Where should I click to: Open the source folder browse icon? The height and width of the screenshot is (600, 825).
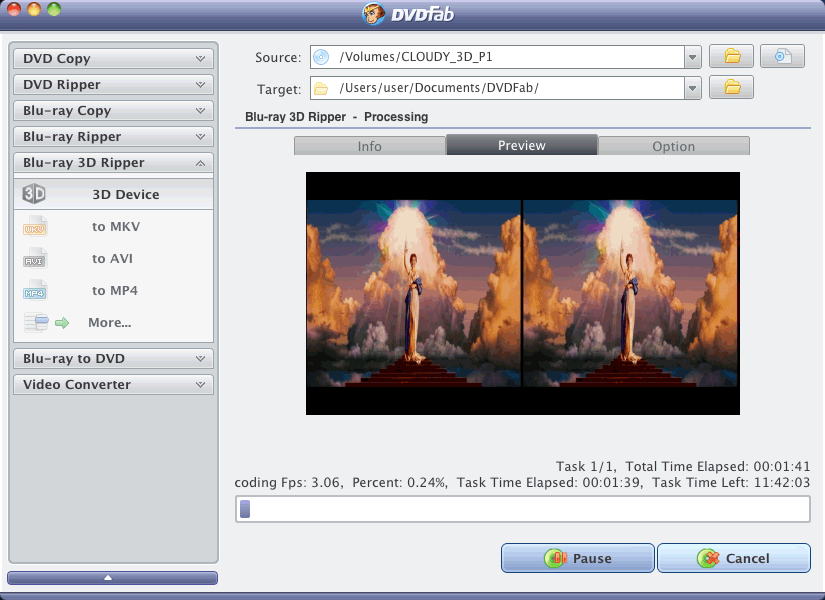(731, 56)
